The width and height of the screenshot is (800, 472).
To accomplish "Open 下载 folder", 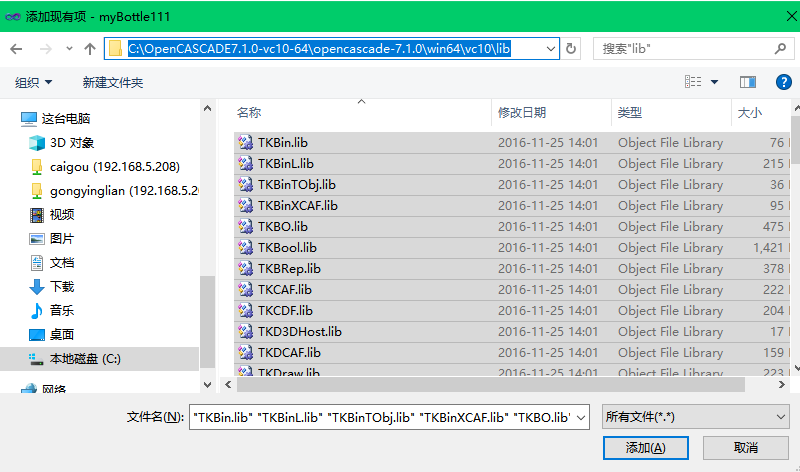I will pos(52,287).
